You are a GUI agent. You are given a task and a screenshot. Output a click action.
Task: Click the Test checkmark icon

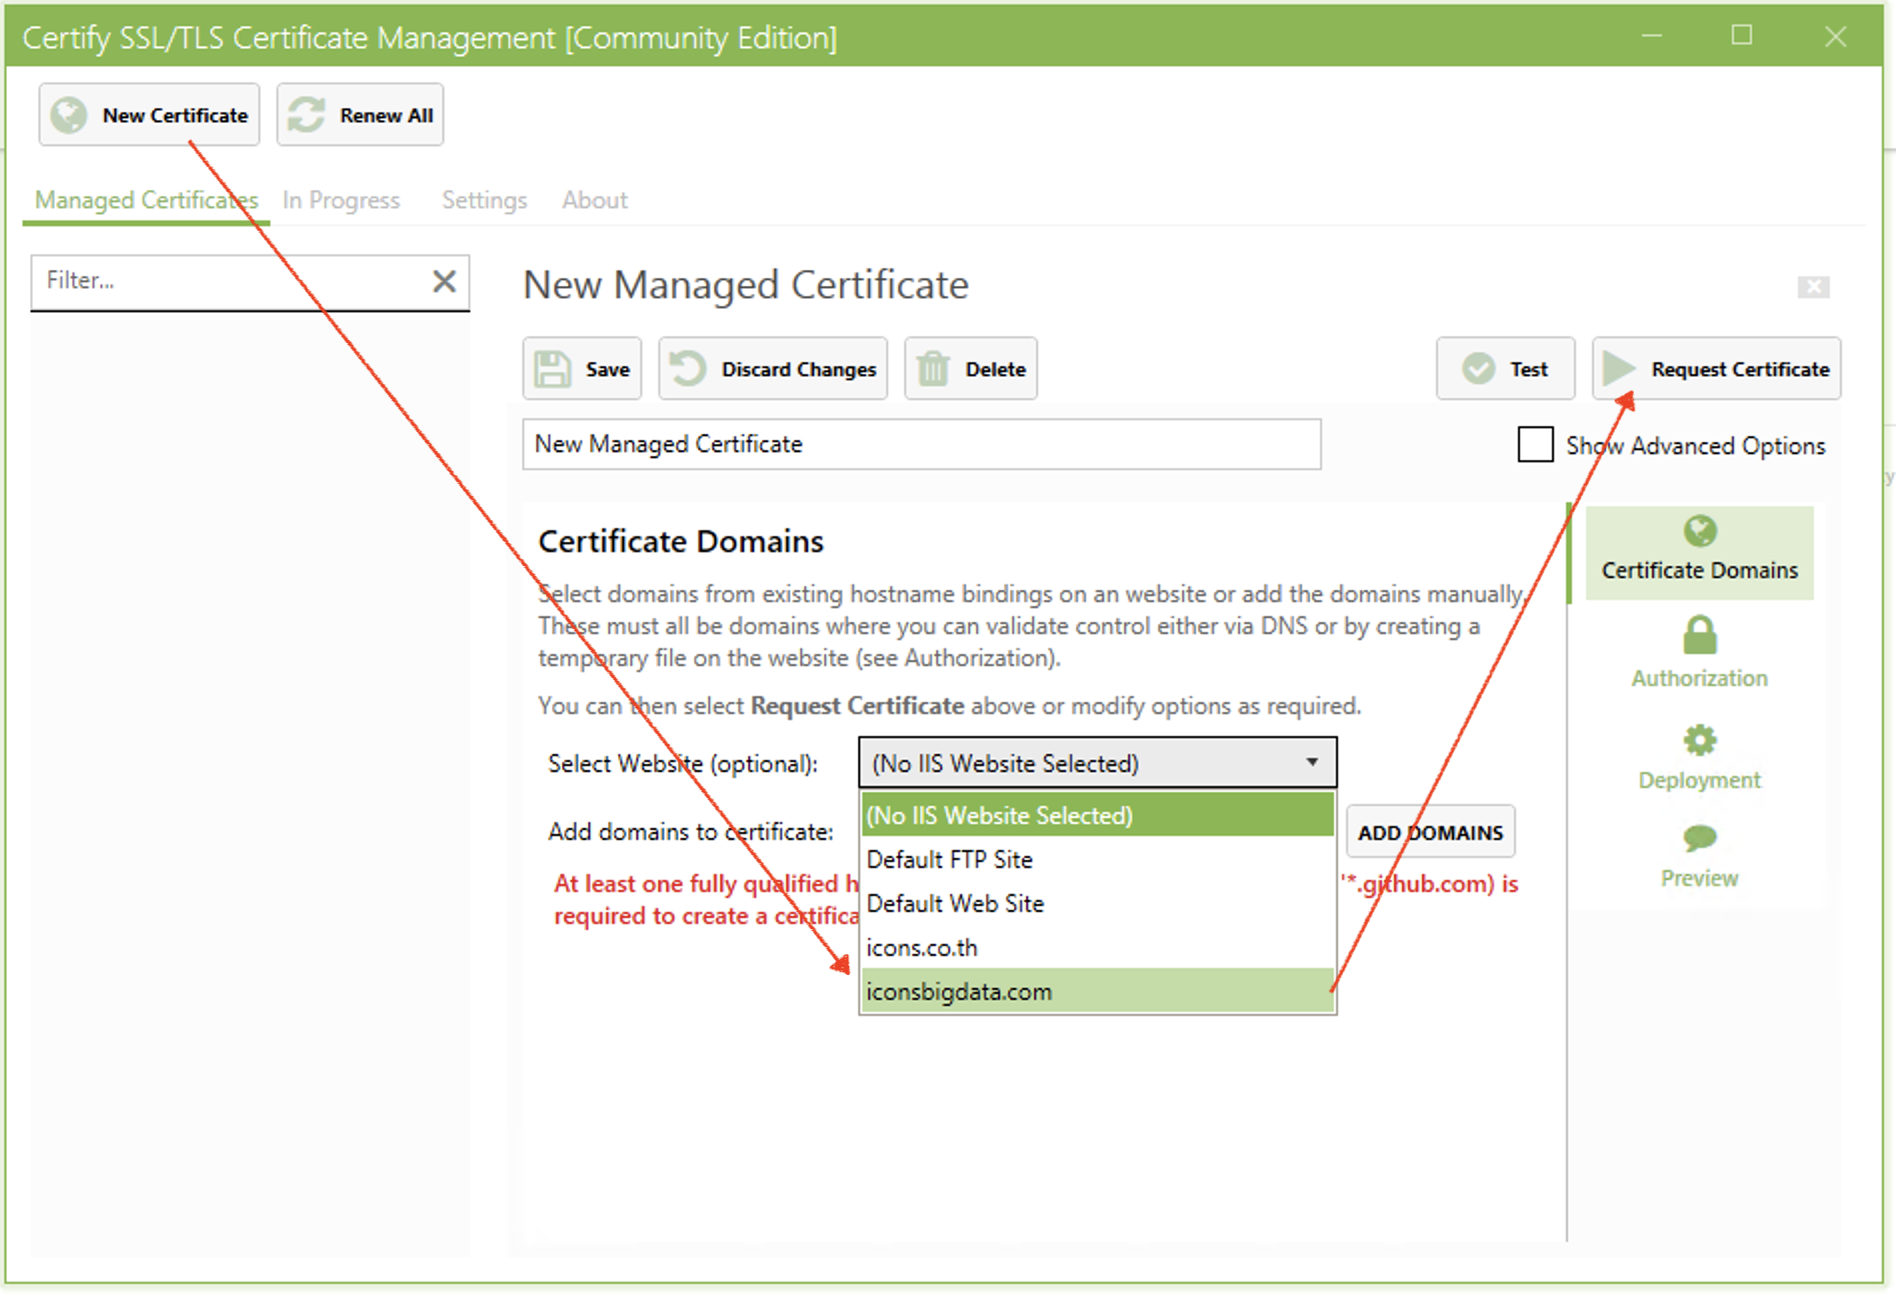click(1478, 369)
